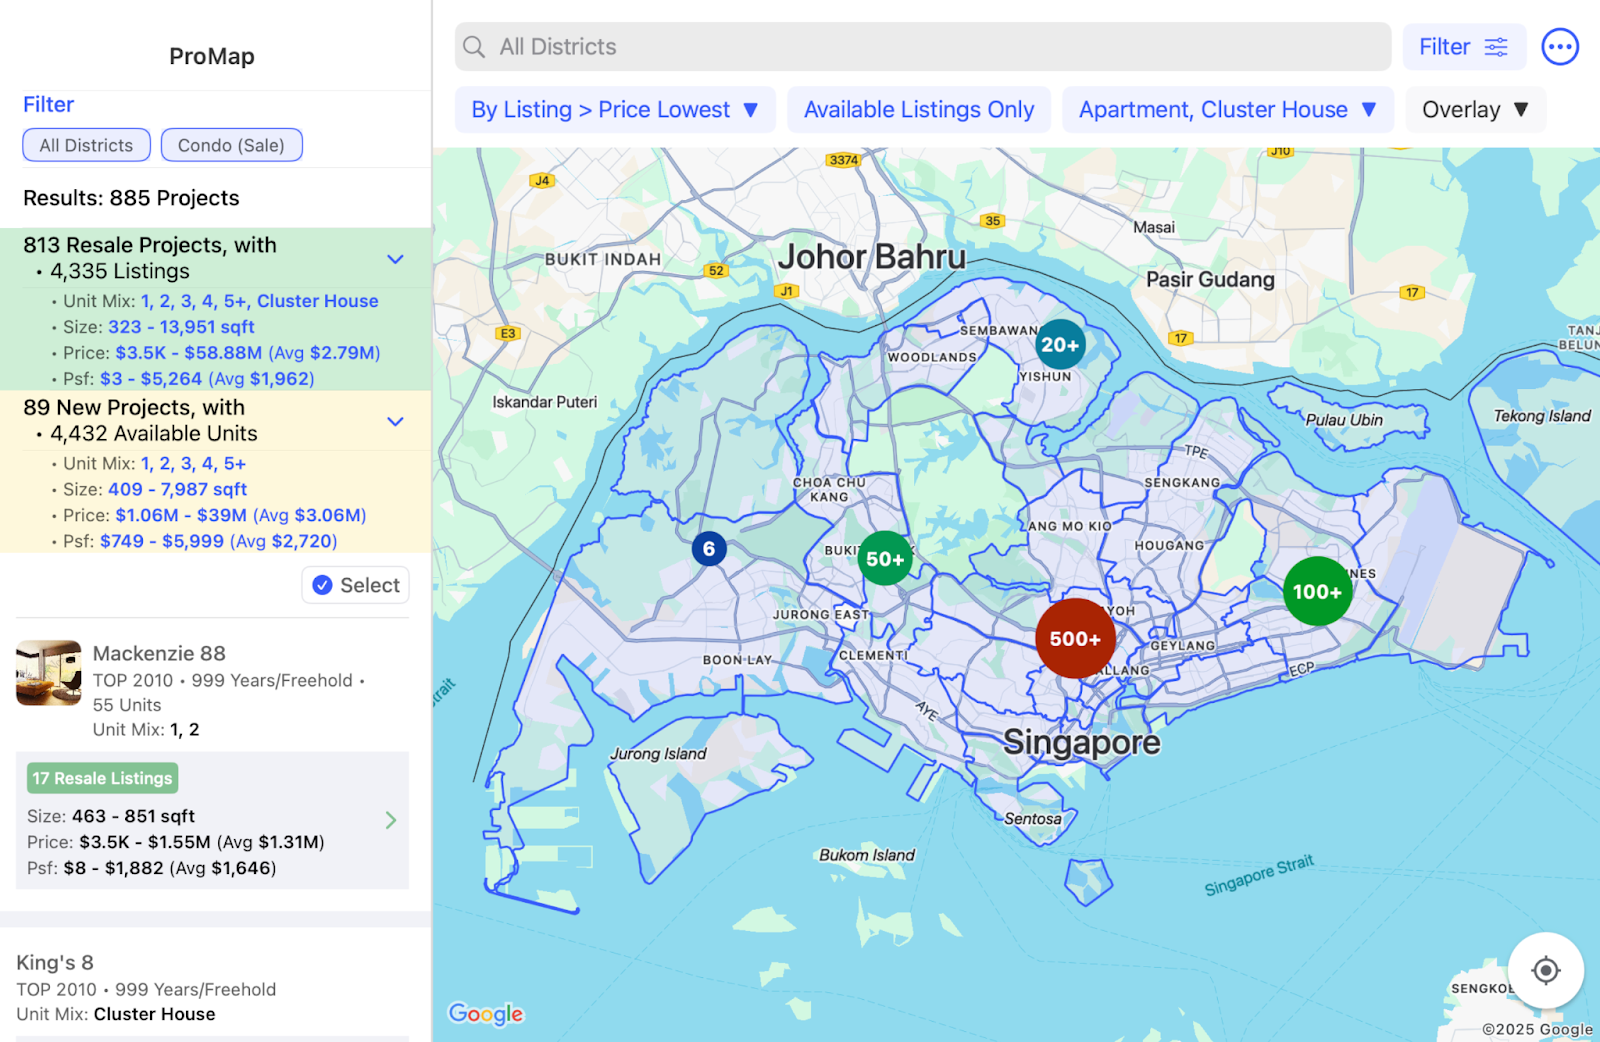The width and height of the screenshot is (1600, 1042).
Task: Click new projects Size 409 - 7,987 sqft
Action: tap(177, 489)
